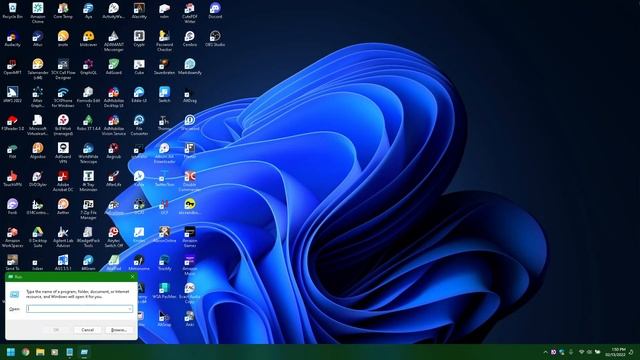Open File Explorer from the taskbar
Image resolution: width=640 pixels, height=360 pixels.
click(x=40, y=352)
